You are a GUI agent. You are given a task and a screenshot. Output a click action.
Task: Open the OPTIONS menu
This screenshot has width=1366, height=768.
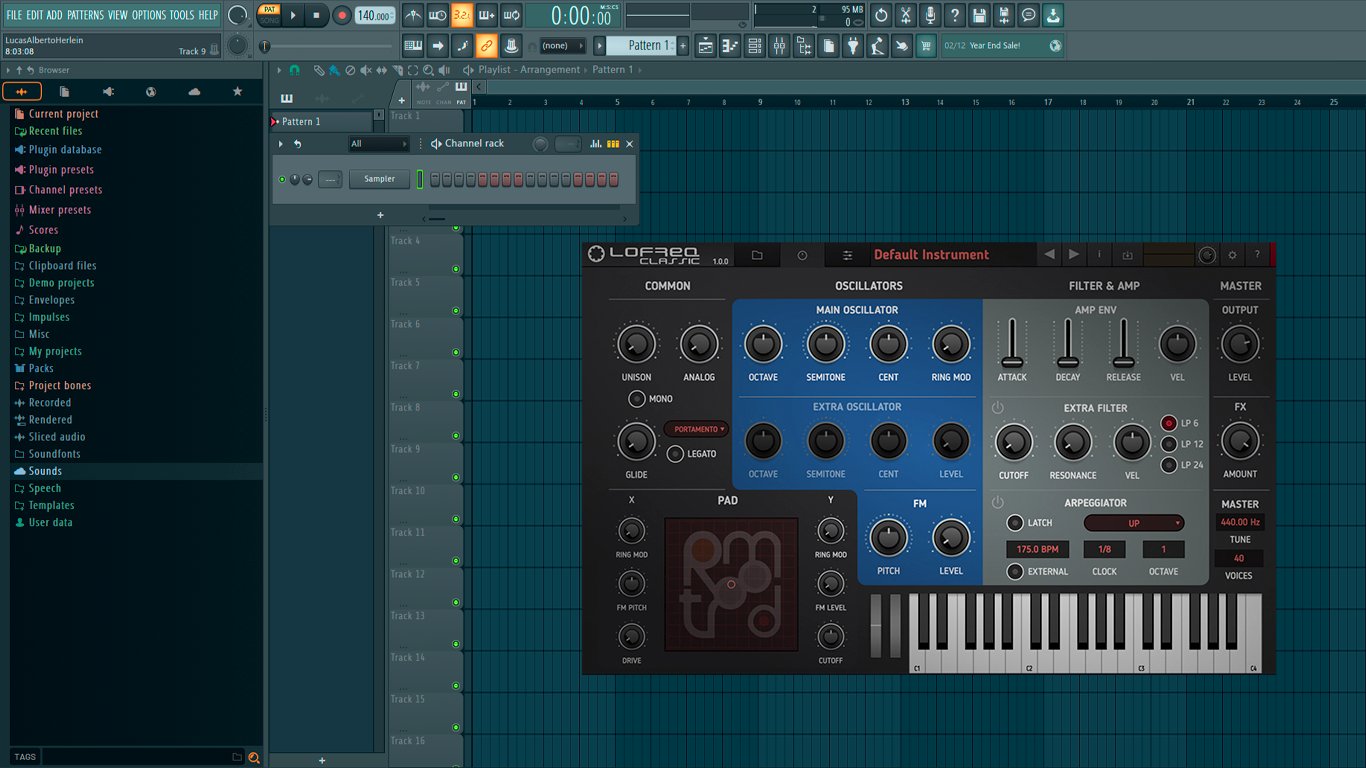149,15
